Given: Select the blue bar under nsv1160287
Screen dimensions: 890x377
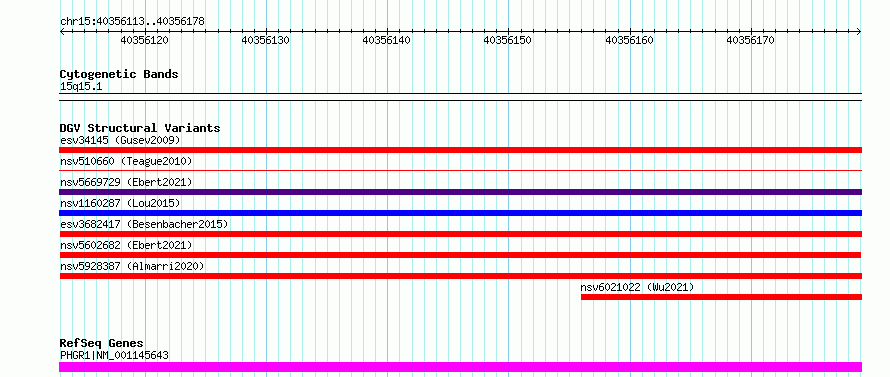Looking at the screenshot, I should 460,213.
